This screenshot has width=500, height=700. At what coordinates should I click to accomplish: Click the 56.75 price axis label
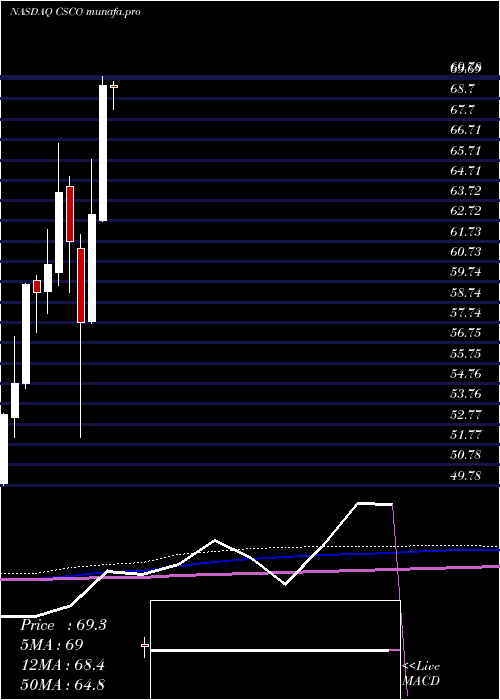click(466, 333)
